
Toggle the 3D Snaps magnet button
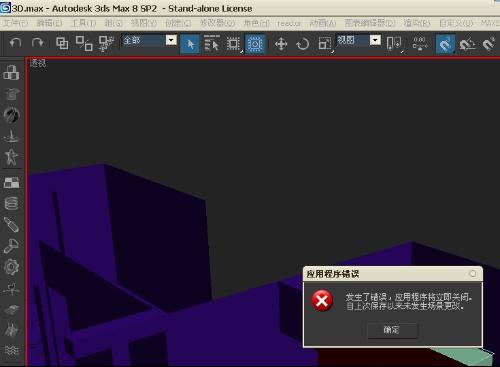445,44
